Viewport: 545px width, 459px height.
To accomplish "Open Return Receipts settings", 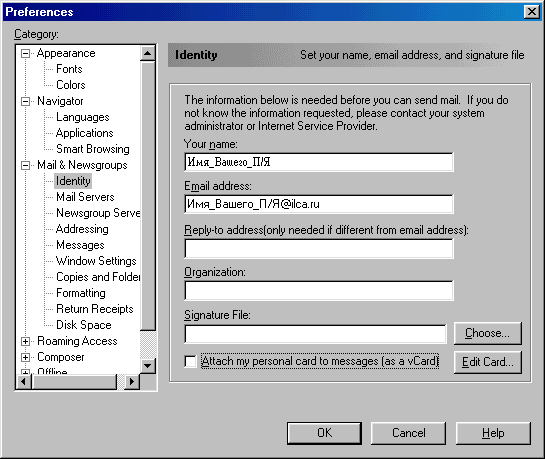I will point(95,309).
